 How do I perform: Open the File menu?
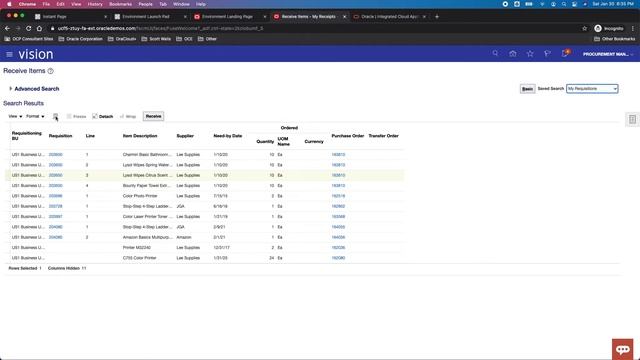coord(46,4)
